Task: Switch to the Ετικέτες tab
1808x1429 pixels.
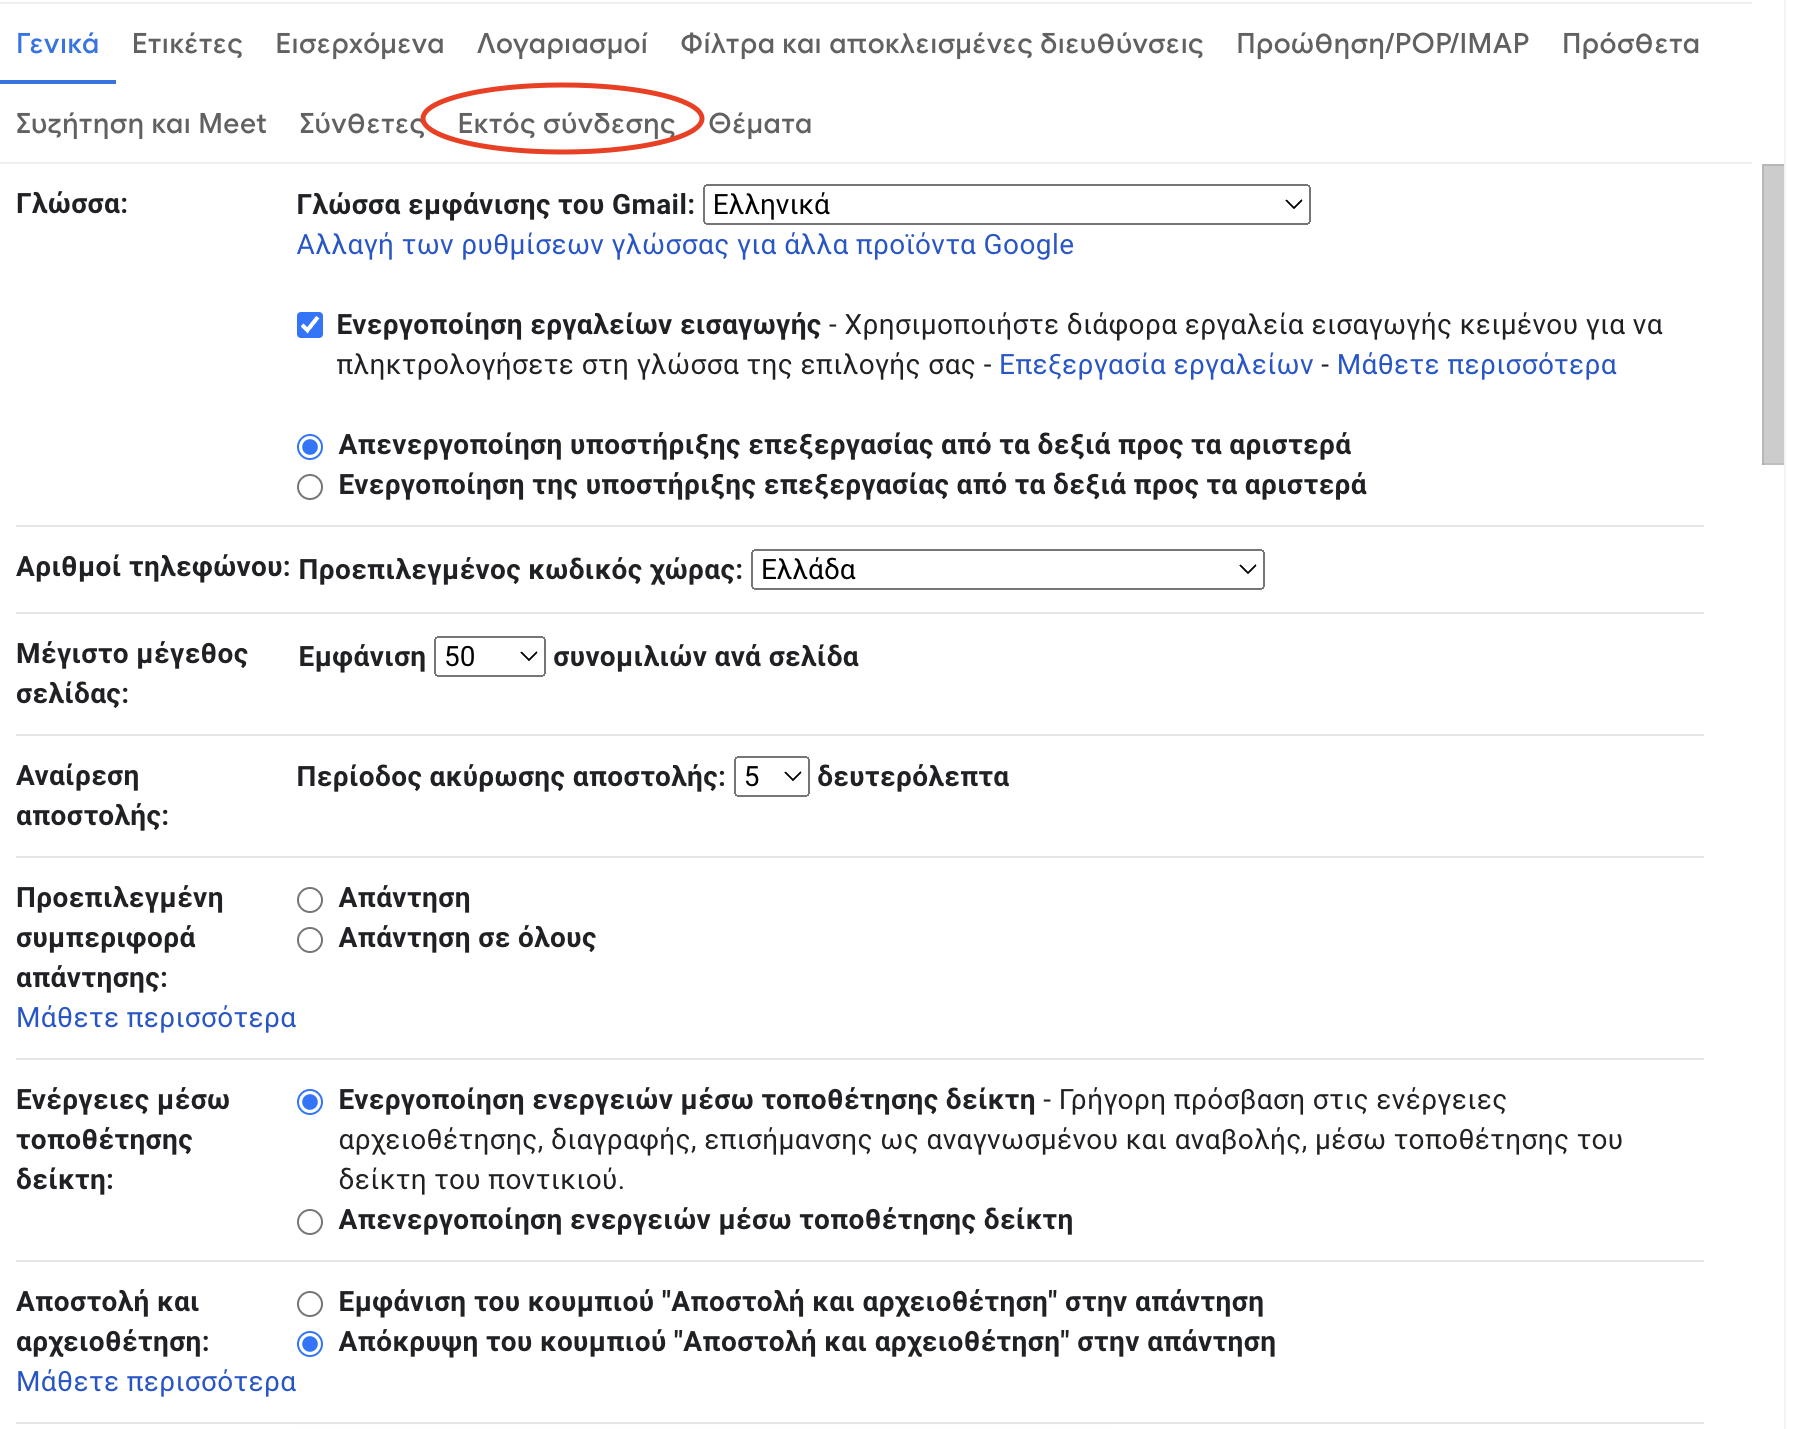Action: pos(187,44)
